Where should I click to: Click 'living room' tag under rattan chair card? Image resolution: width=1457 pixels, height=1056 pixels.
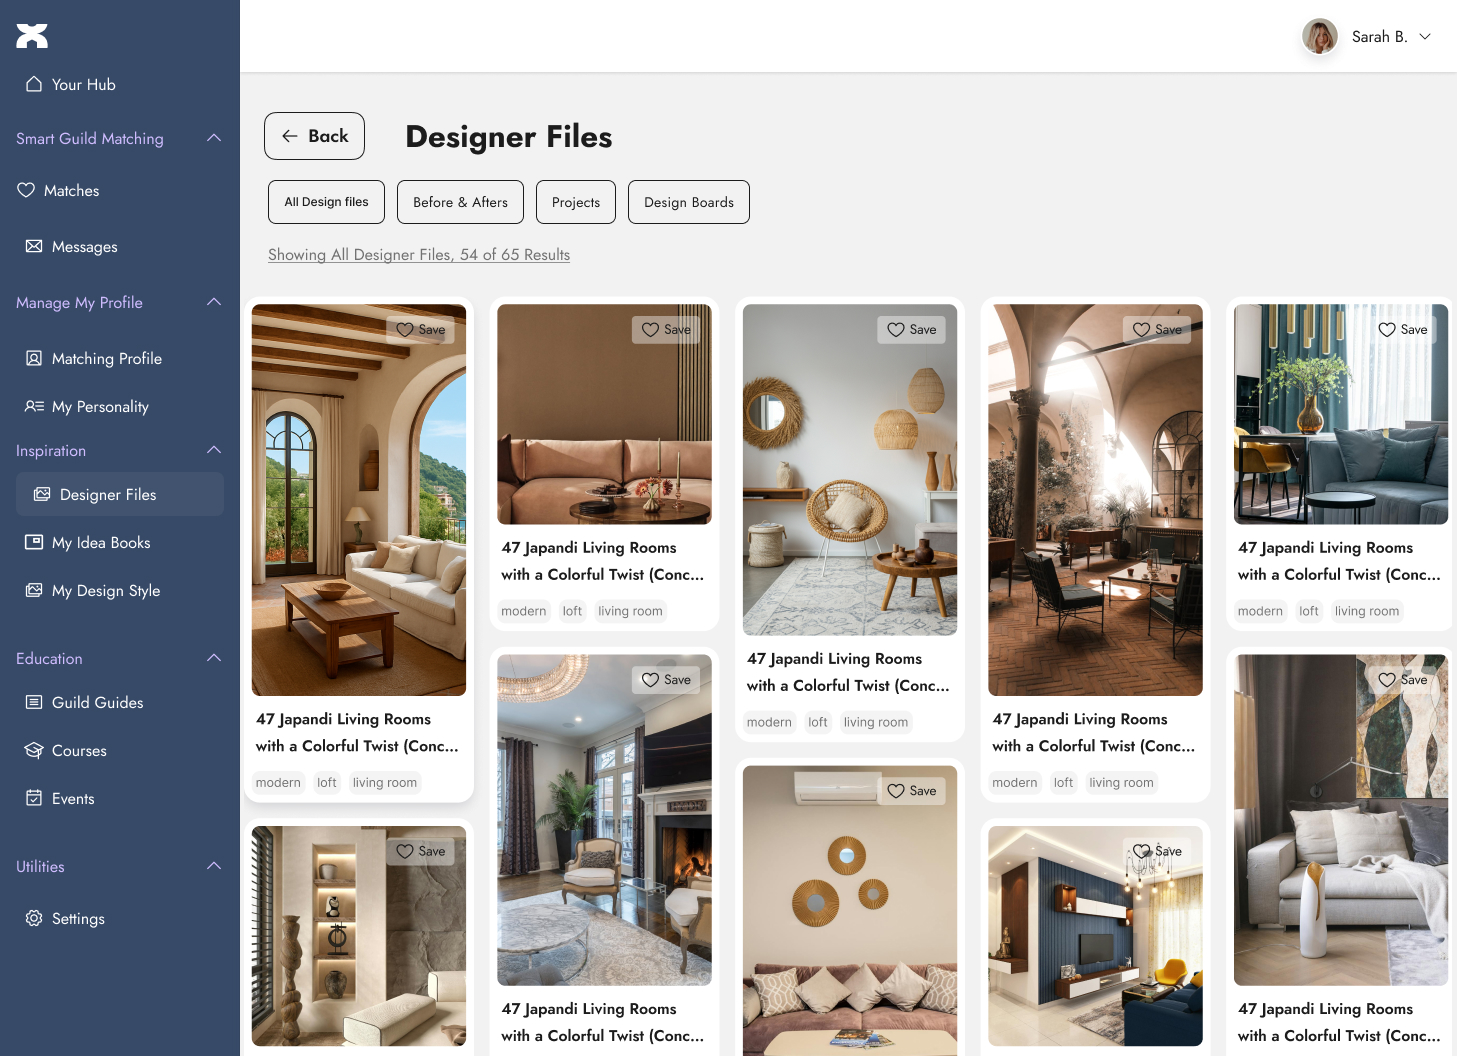click(876, 722)
